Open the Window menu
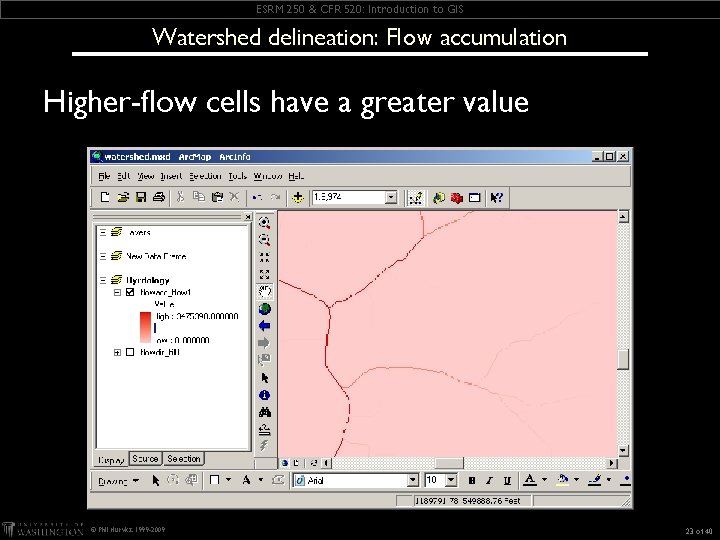Viewport: 720px width, 540px height. click(x=268, y=176)
